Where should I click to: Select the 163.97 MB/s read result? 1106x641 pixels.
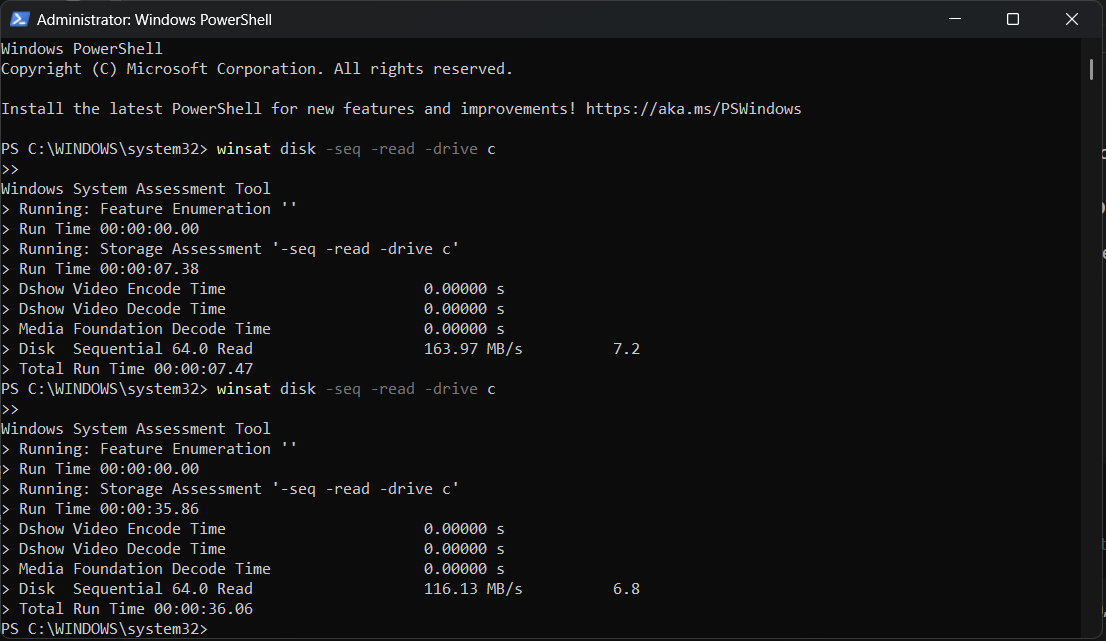tap(473, 349)
